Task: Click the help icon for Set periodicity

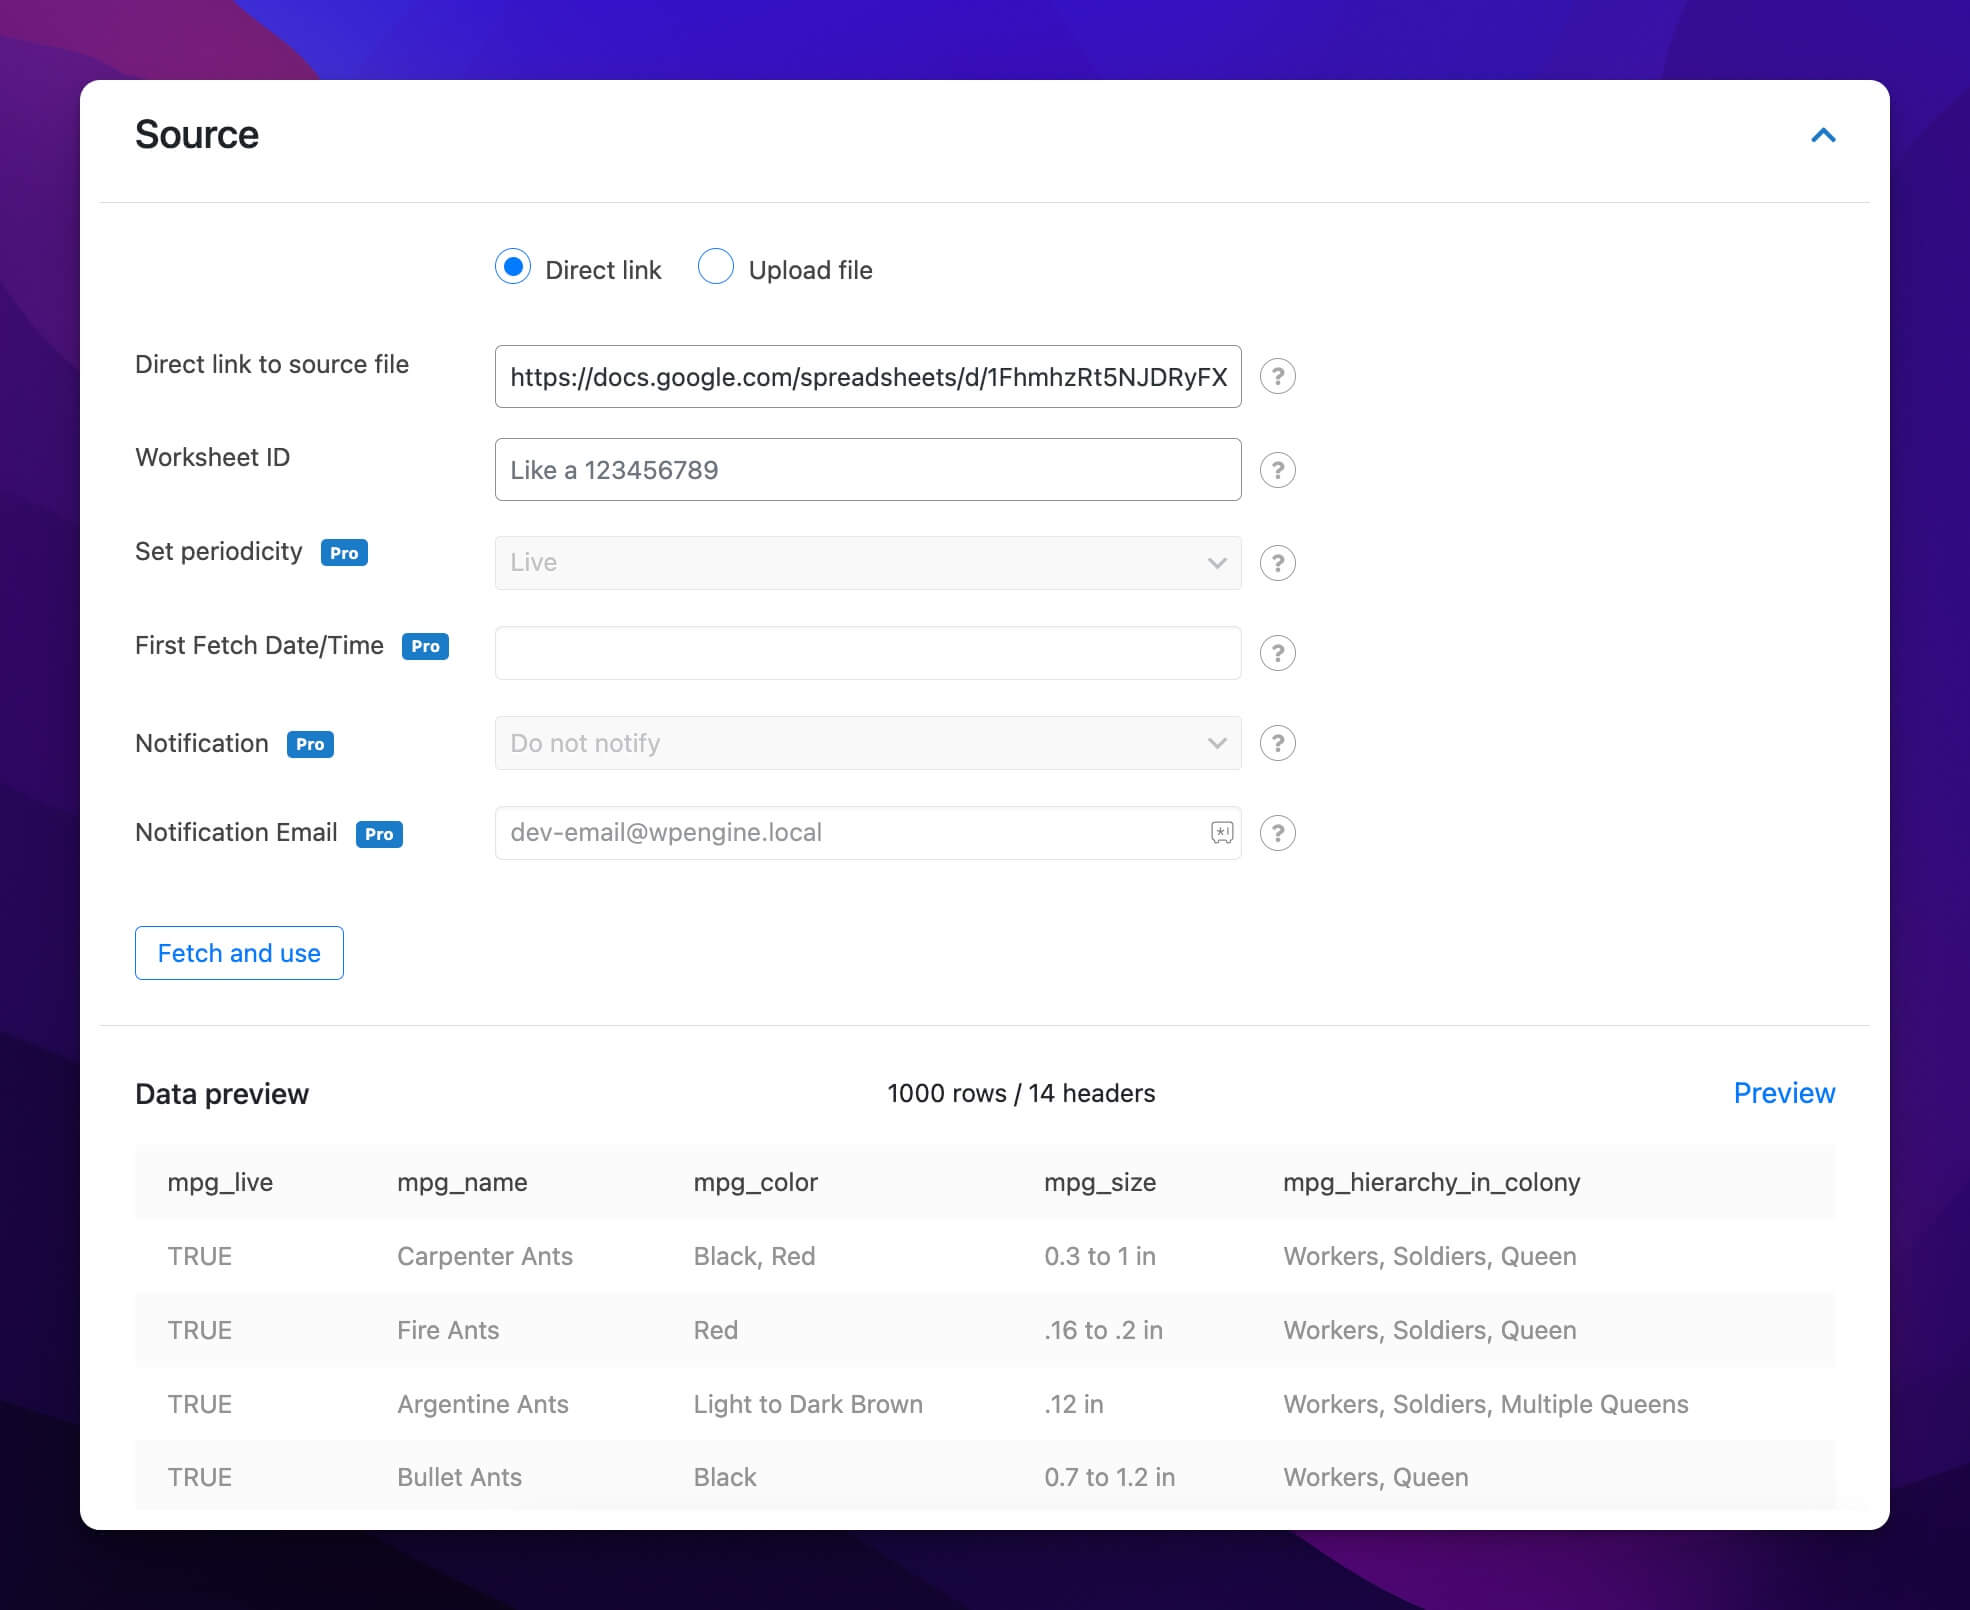Action: pos(1278,563)
